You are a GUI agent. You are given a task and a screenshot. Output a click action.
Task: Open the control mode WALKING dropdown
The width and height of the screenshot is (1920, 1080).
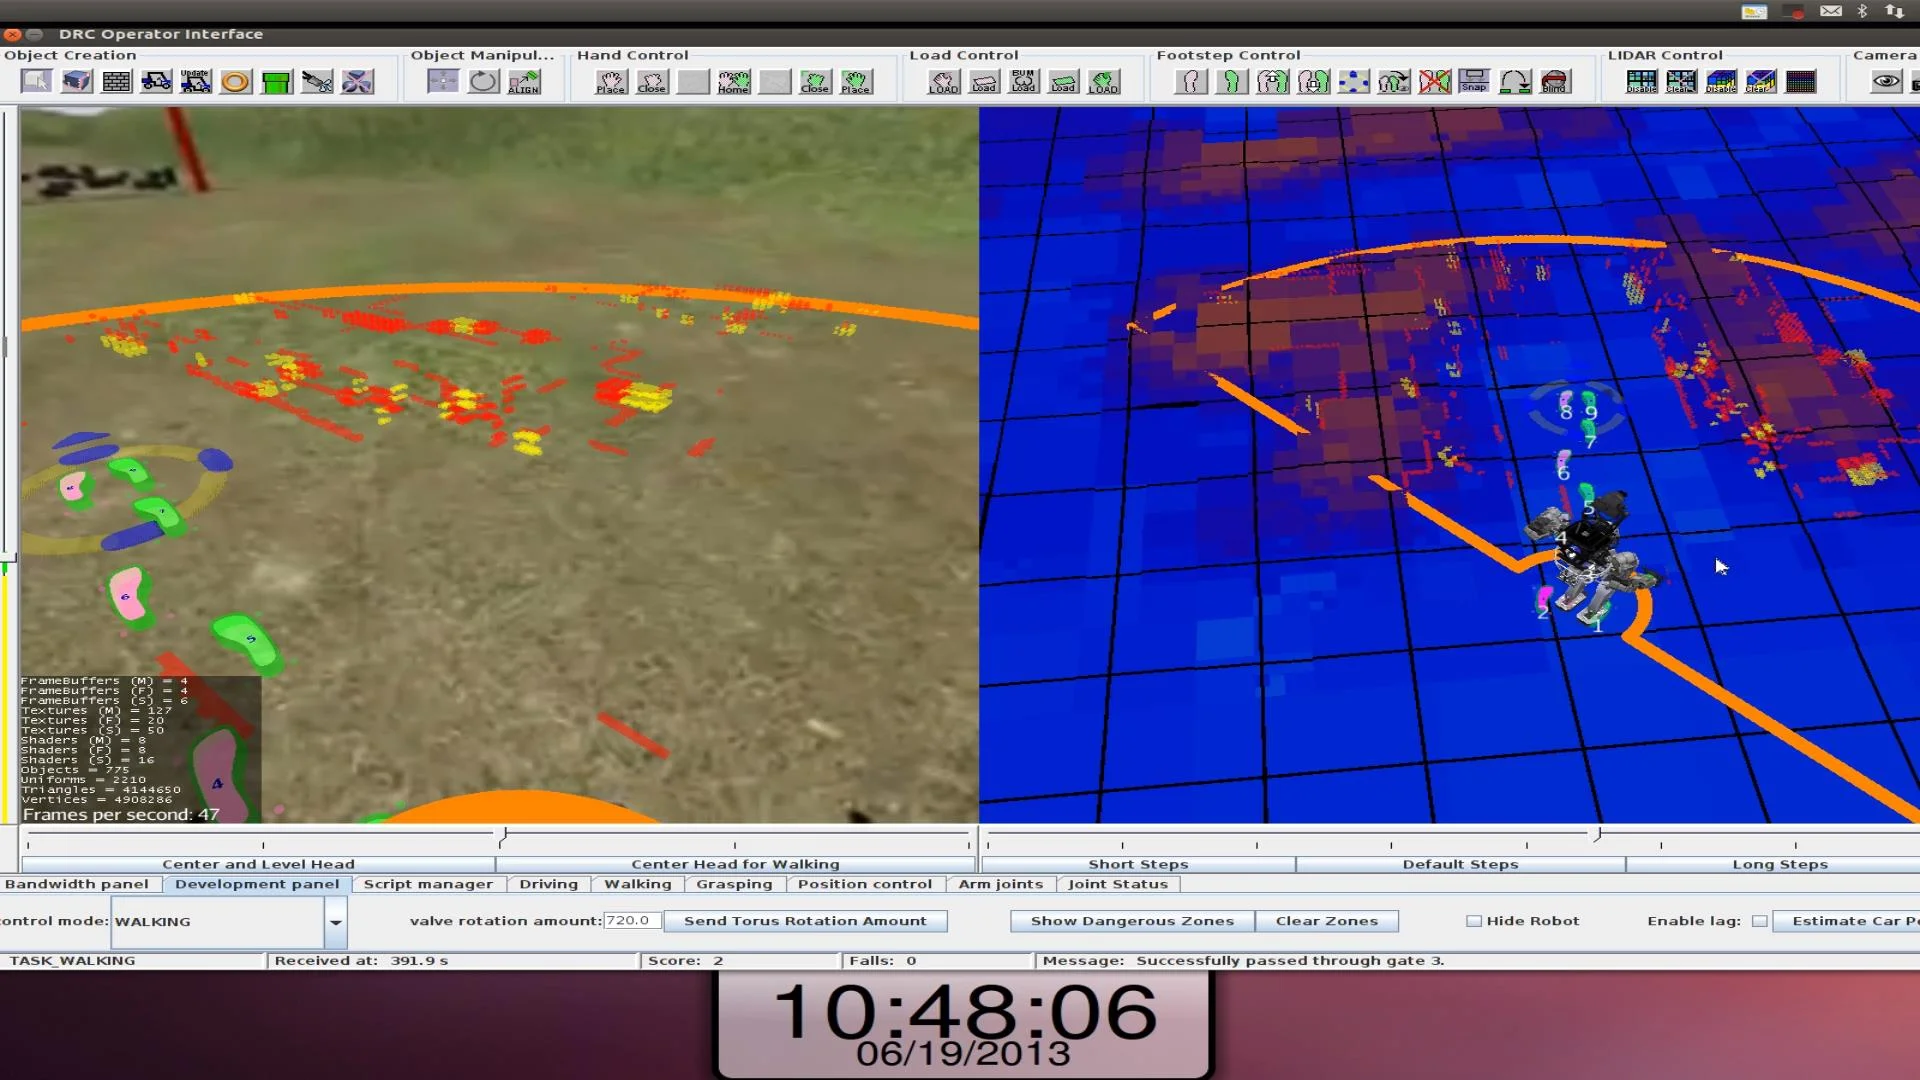[216, 921]
